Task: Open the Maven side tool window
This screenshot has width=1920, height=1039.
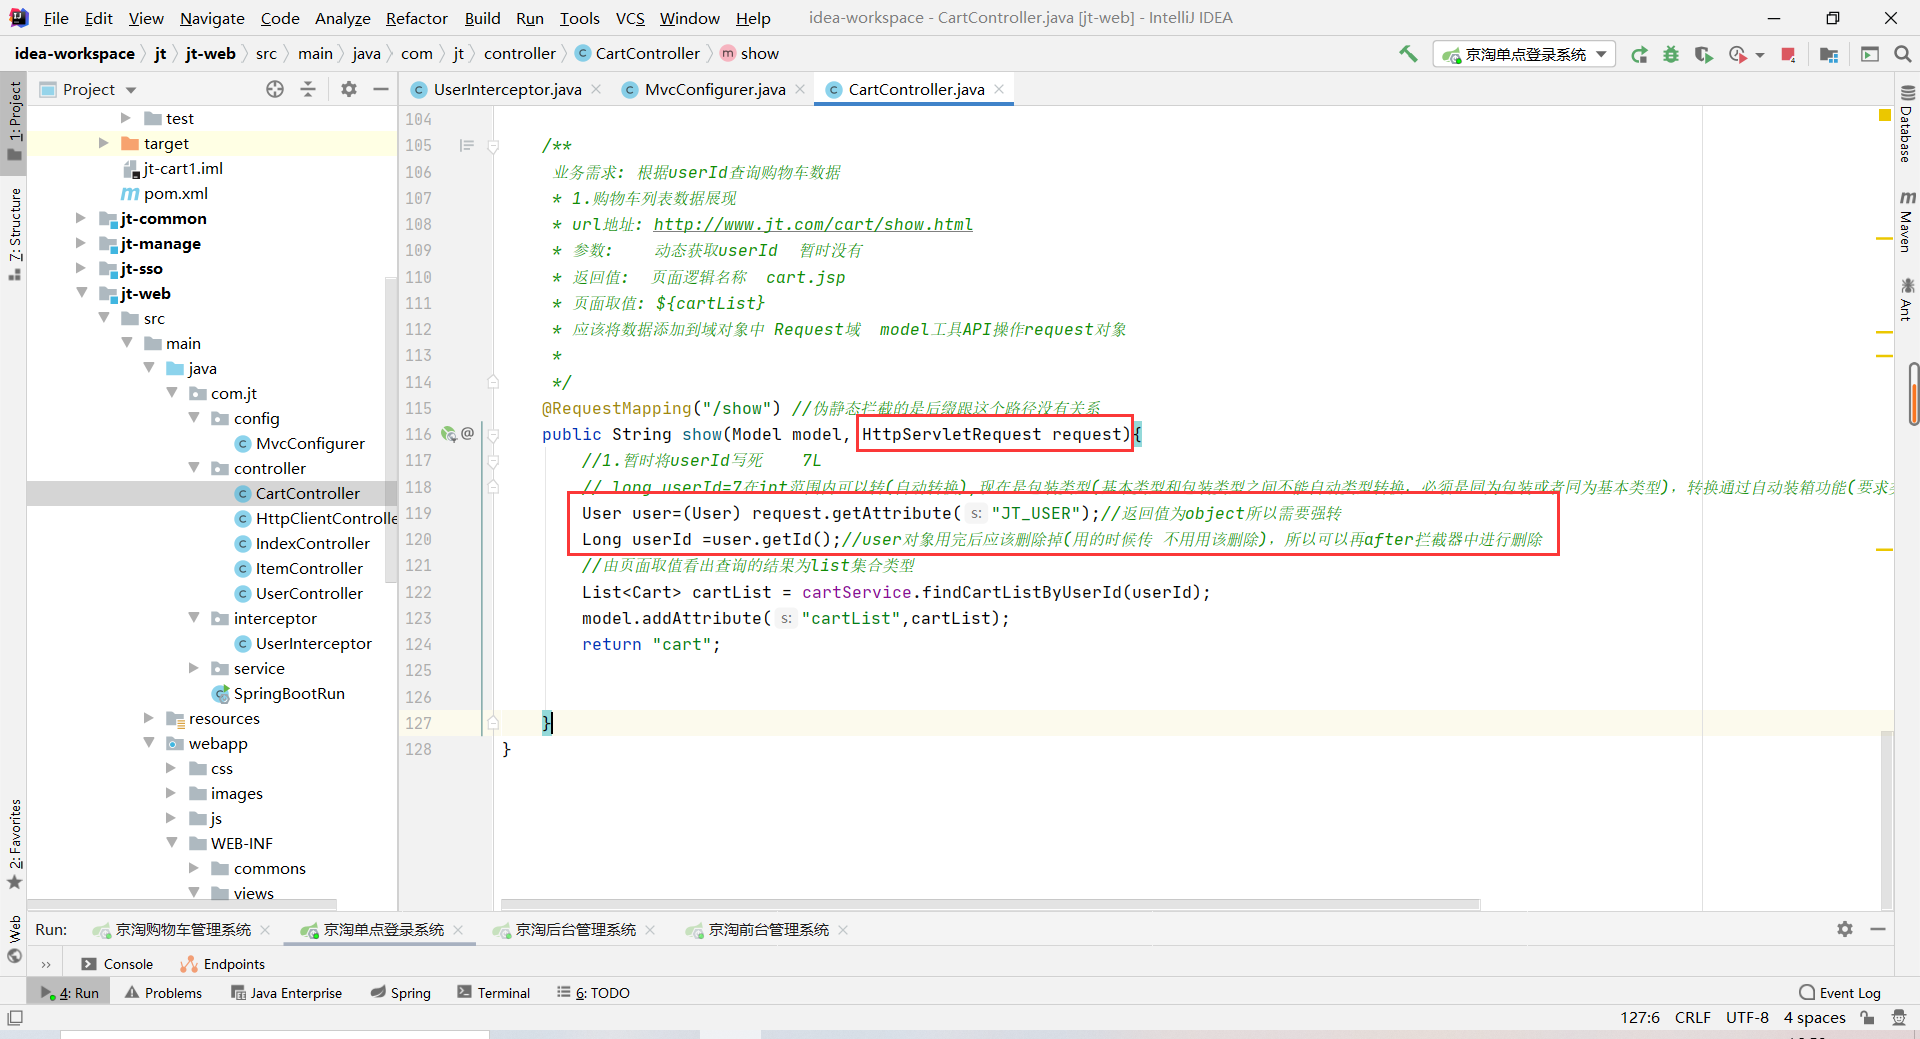Action: [x=1906, y=221]
